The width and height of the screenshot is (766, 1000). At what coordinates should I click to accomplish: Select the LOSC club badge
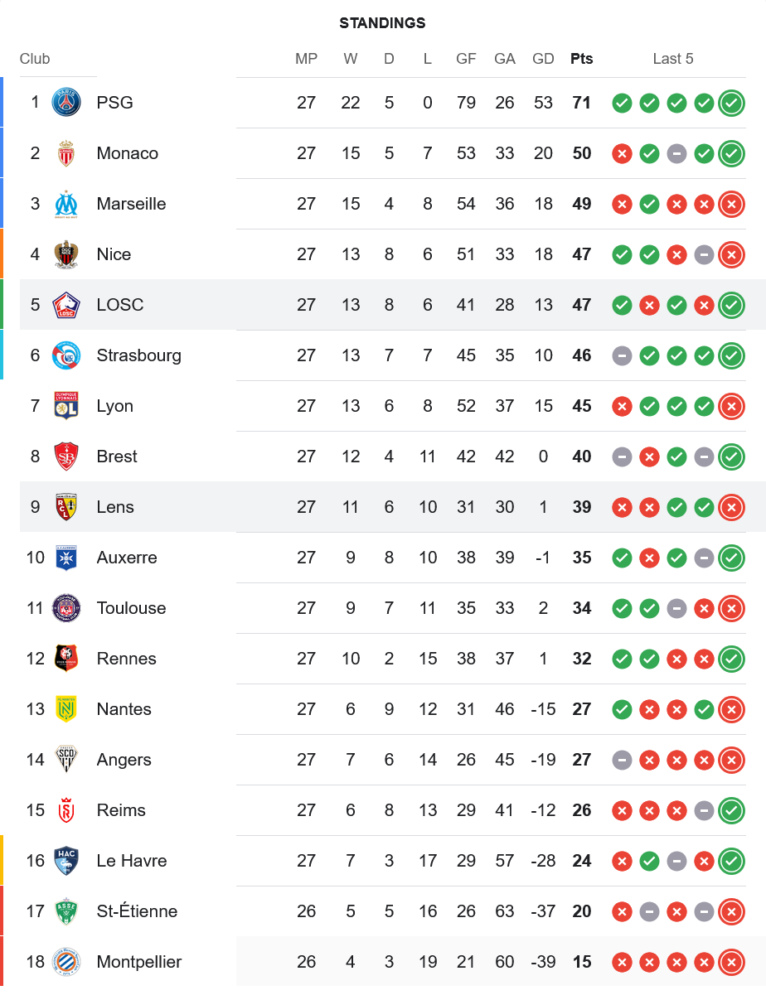pyautogui.click(x=66, y=305)
